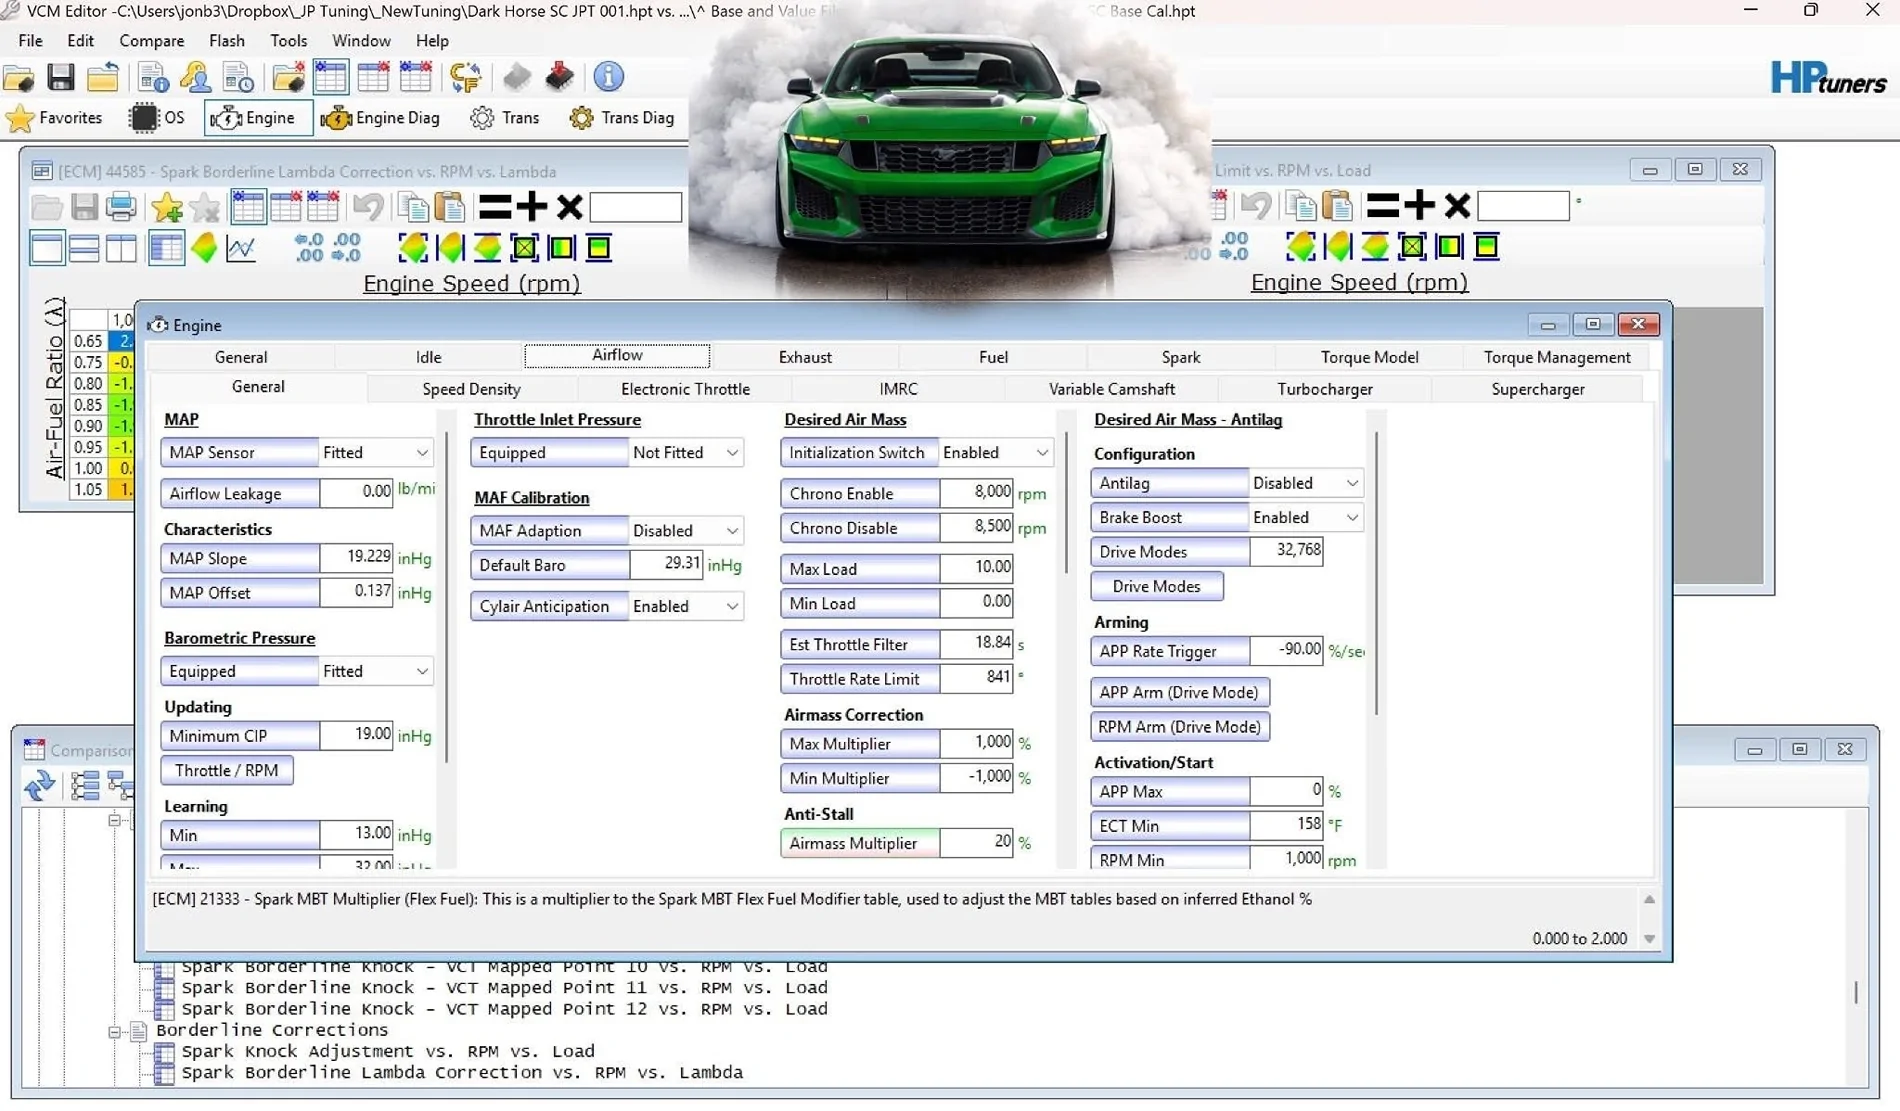Open the Trans gear navigator

tap(505, 118)
